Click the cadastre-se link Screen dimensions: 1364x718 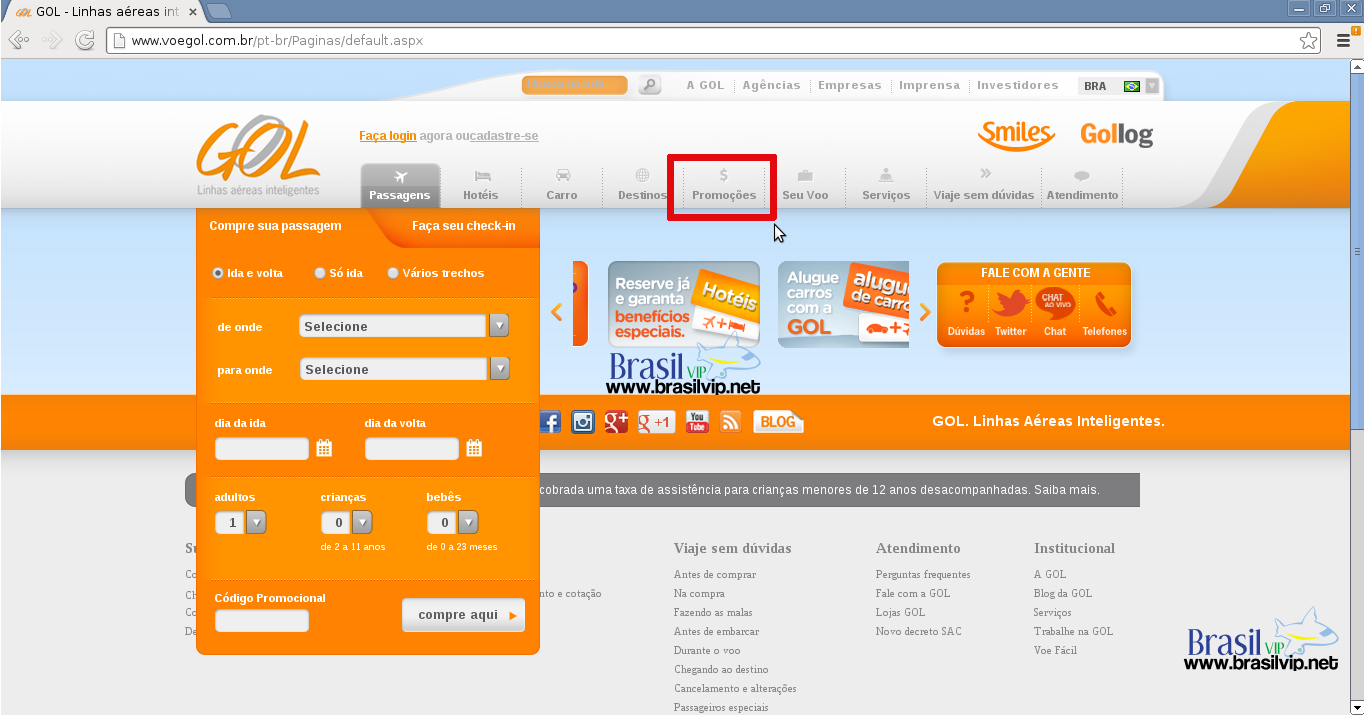click(x=504, y=136)
